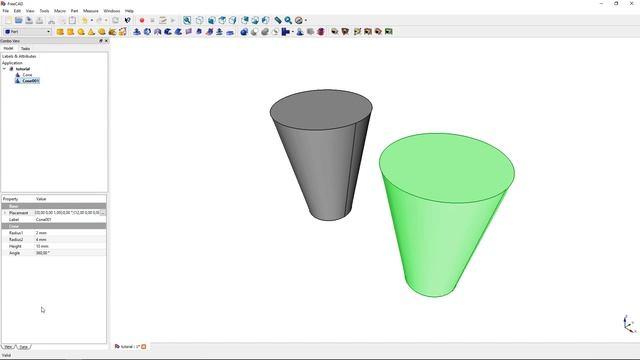Screen dimensions: 640x360
Task: Click the Cut boolean icon
Action: [x=254, y=31]
